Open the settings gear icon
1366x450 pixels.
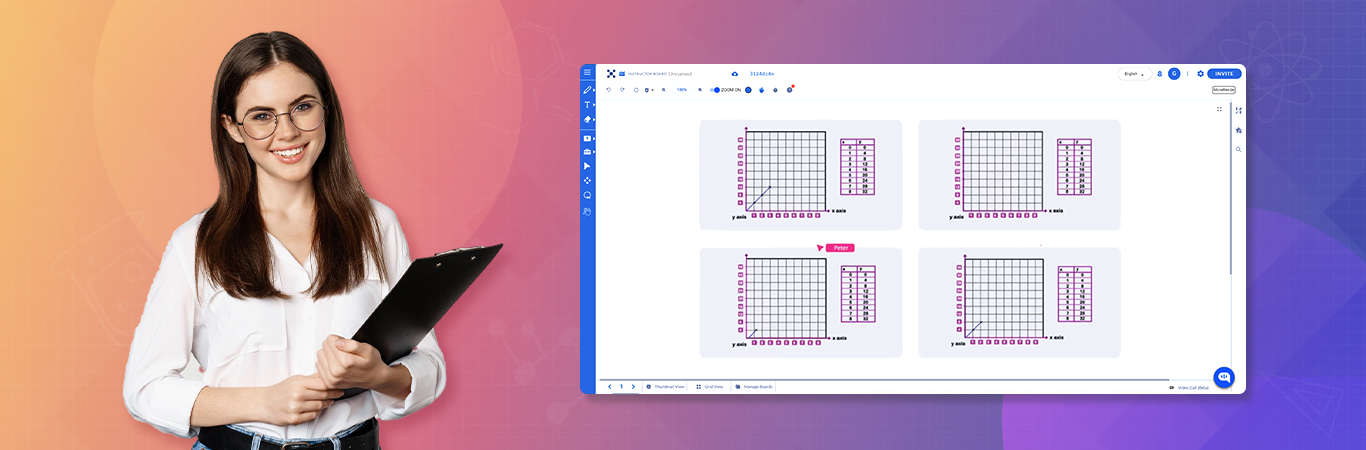click(x=1200, y=74)
